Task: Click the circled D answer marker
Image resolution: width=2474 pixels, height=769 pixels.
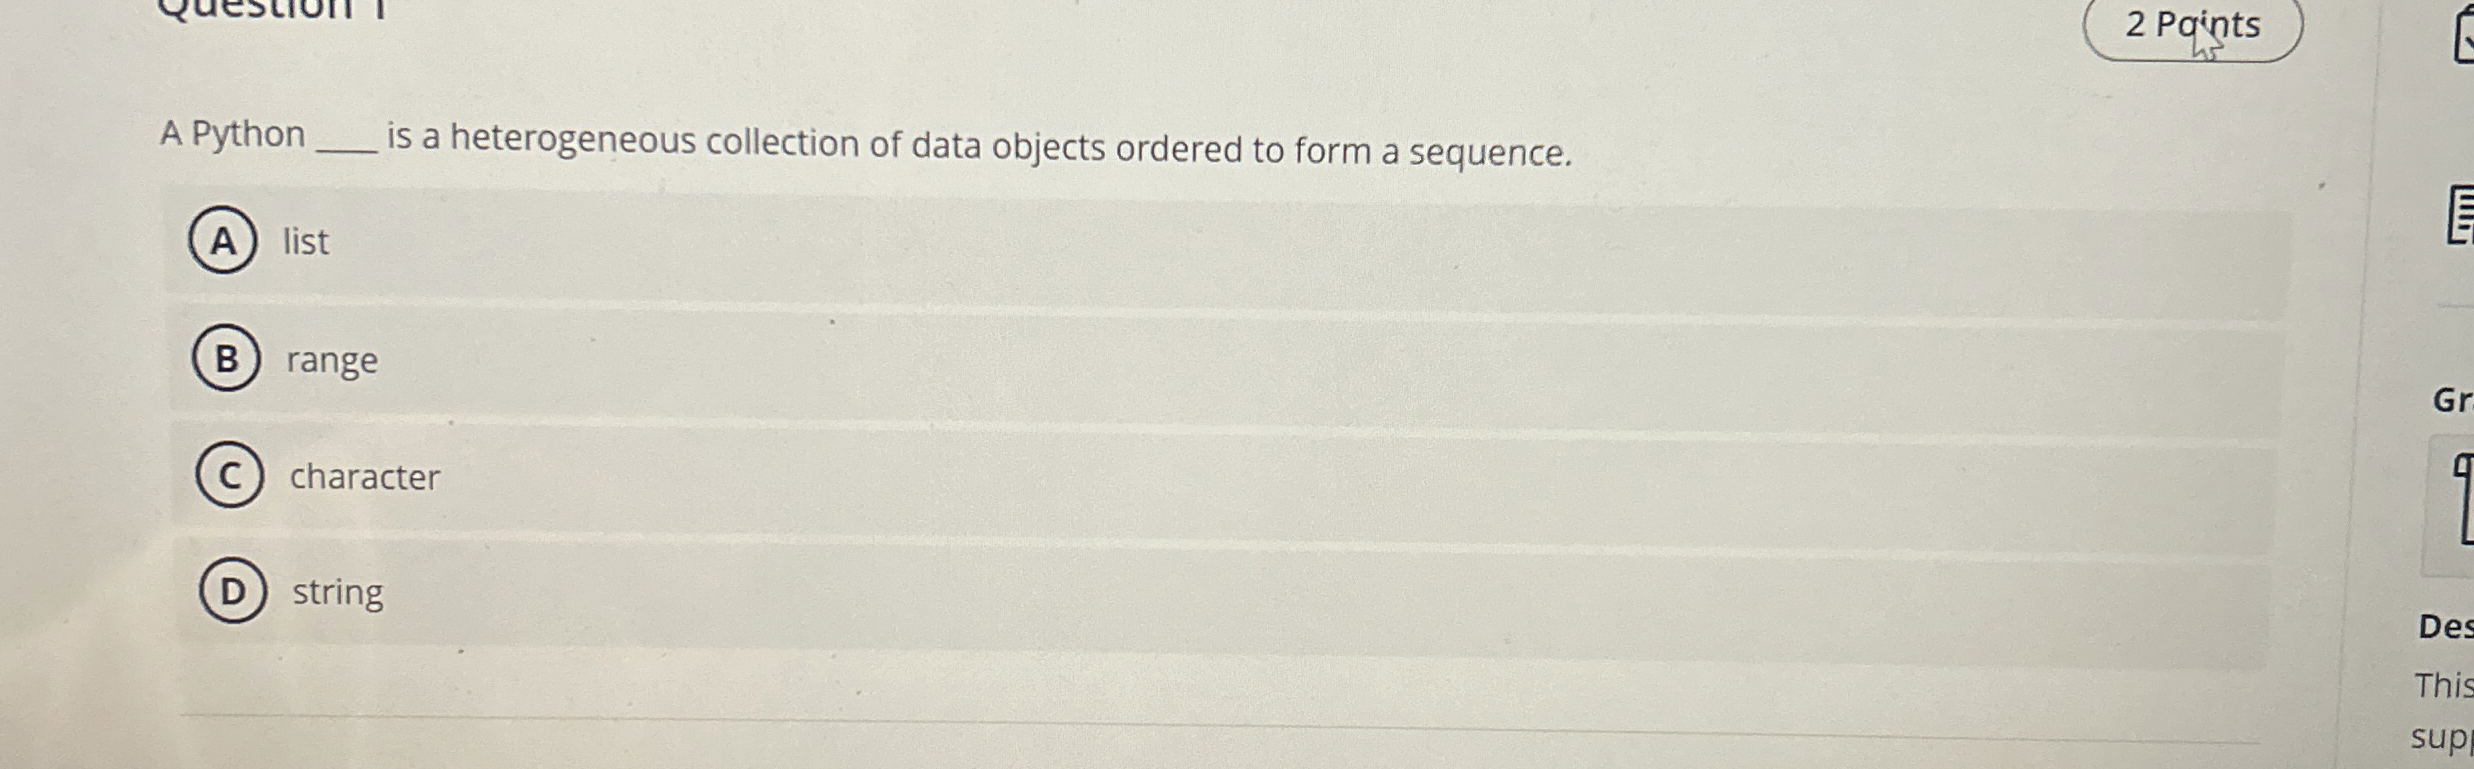Action: tap(232, 592)
